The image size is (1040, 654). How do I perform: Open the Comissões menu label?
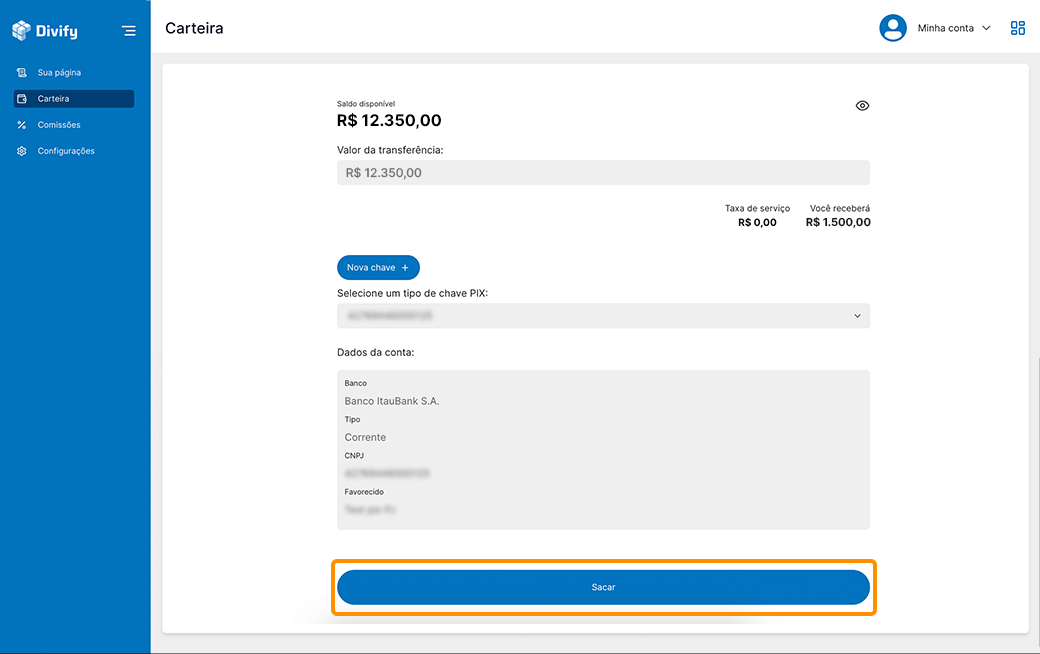coord(59,125)
